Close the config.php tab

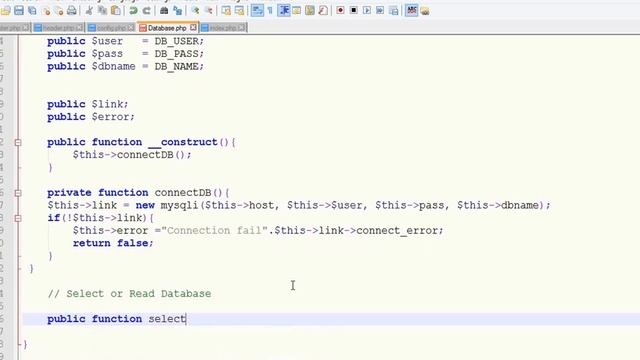tap(131, 28)
